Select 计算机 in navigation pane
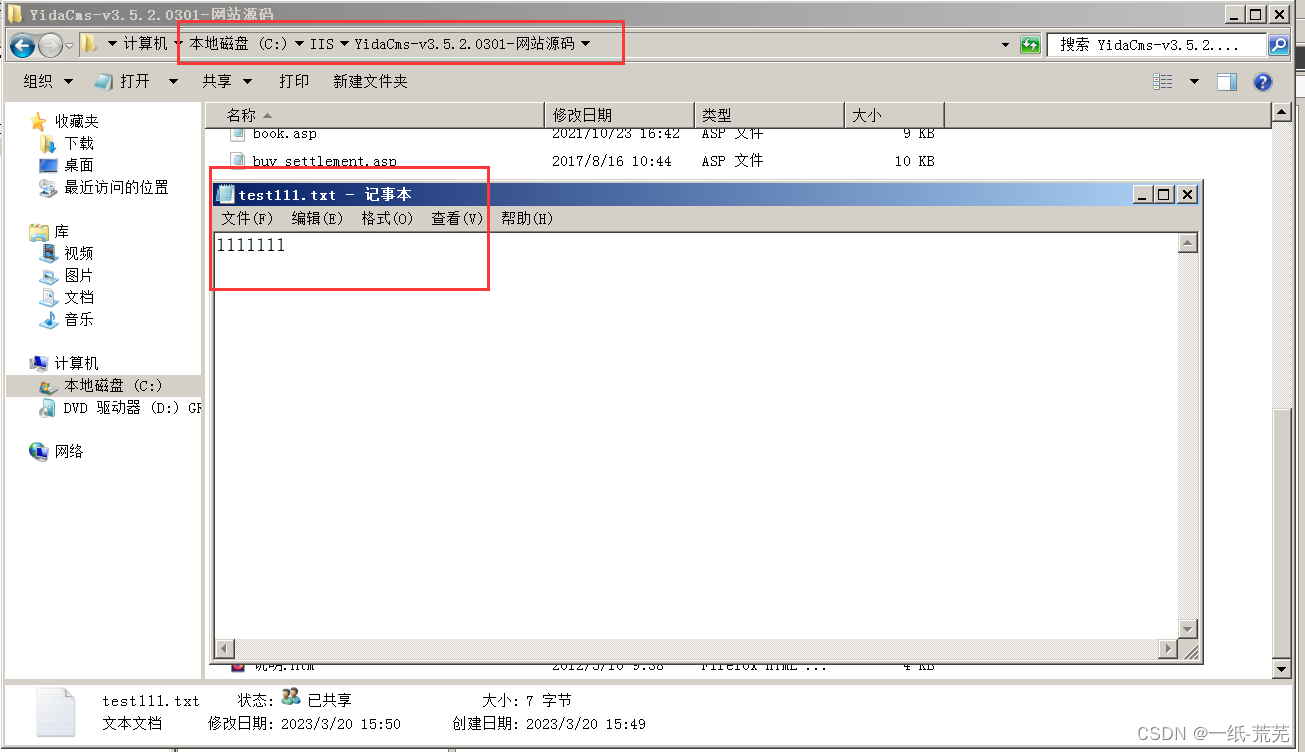The width and height of the screenshot is (1305, 752). (76, 363)
